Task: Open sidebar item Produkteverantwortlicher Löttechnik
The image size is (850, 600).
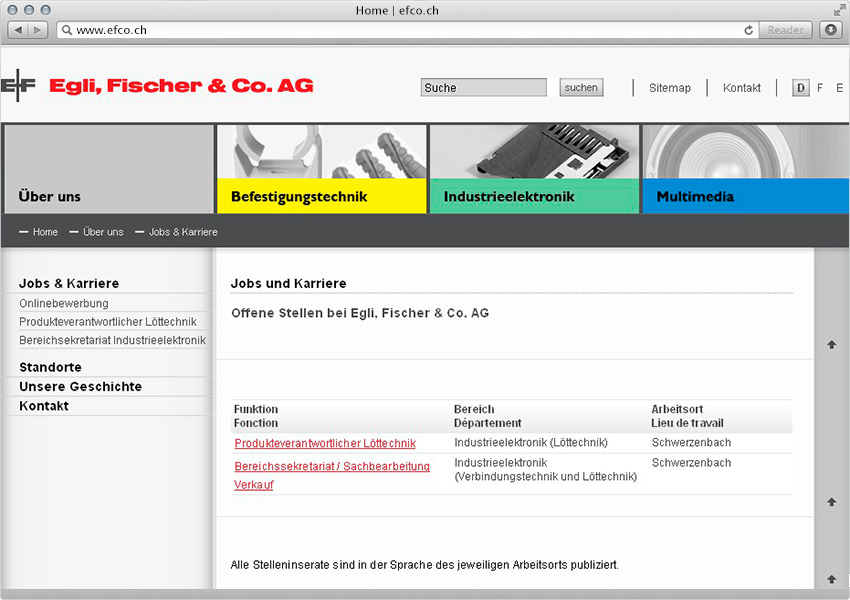Action: click(x=108, y=321)
